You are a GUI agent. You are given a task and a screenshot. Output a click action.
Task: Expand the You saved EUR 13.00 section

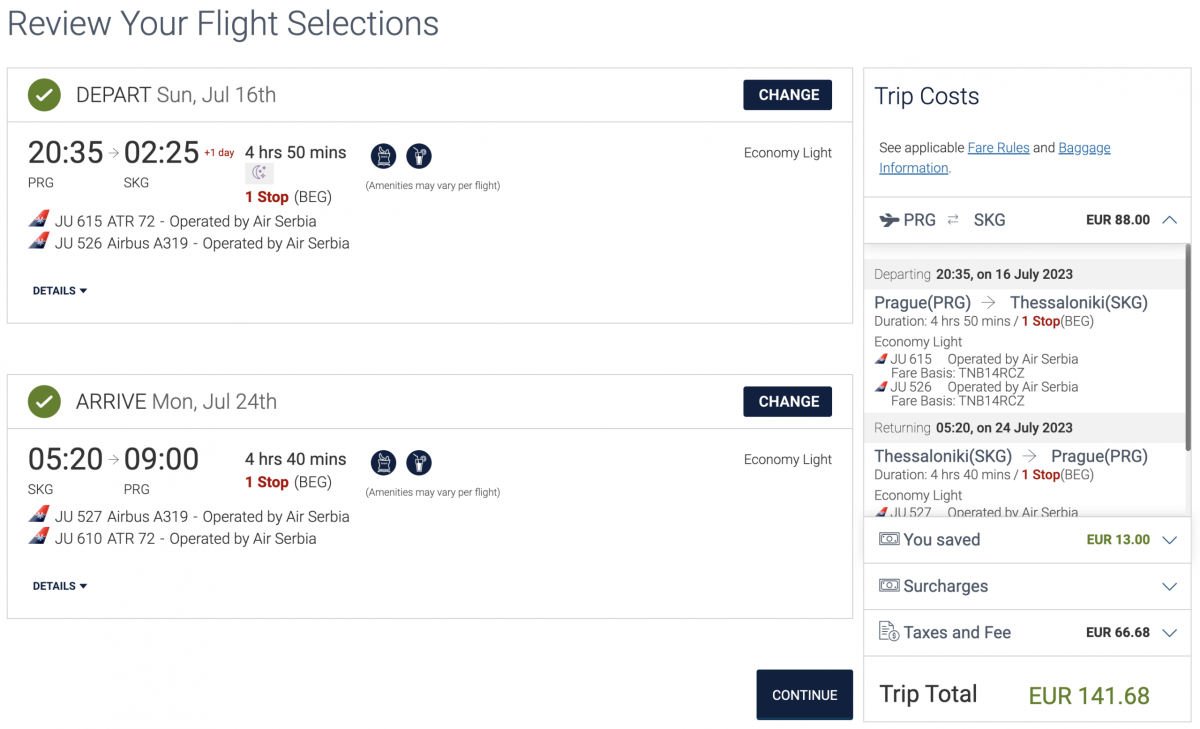1169,540
